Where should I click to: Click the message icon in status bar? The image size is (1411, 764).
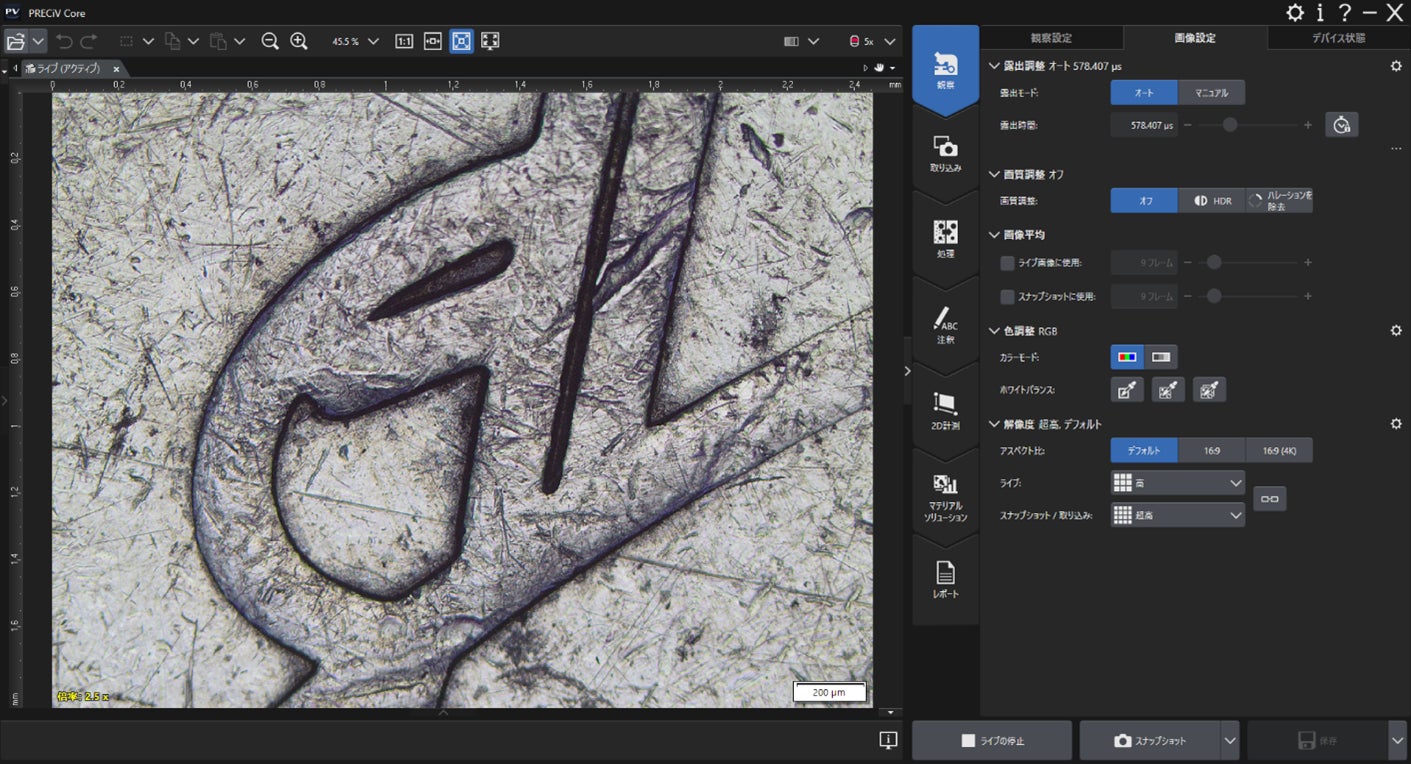tap(888, 740)
